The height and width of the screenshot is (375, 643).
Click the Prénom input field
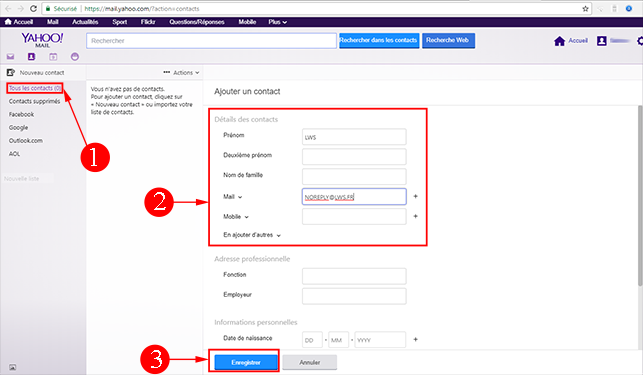354,137
